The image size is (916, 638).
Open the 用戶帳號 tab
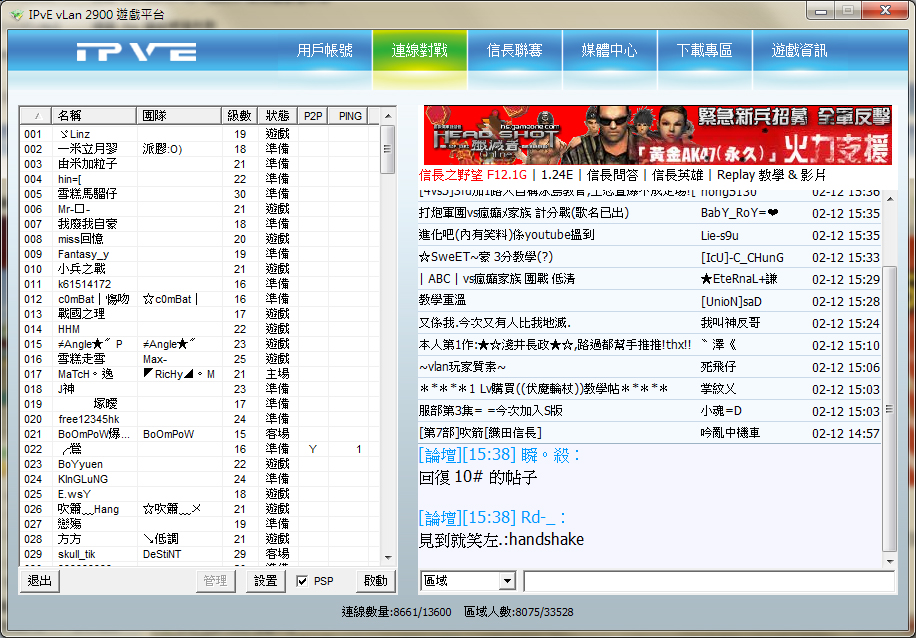tap(325, 51)
